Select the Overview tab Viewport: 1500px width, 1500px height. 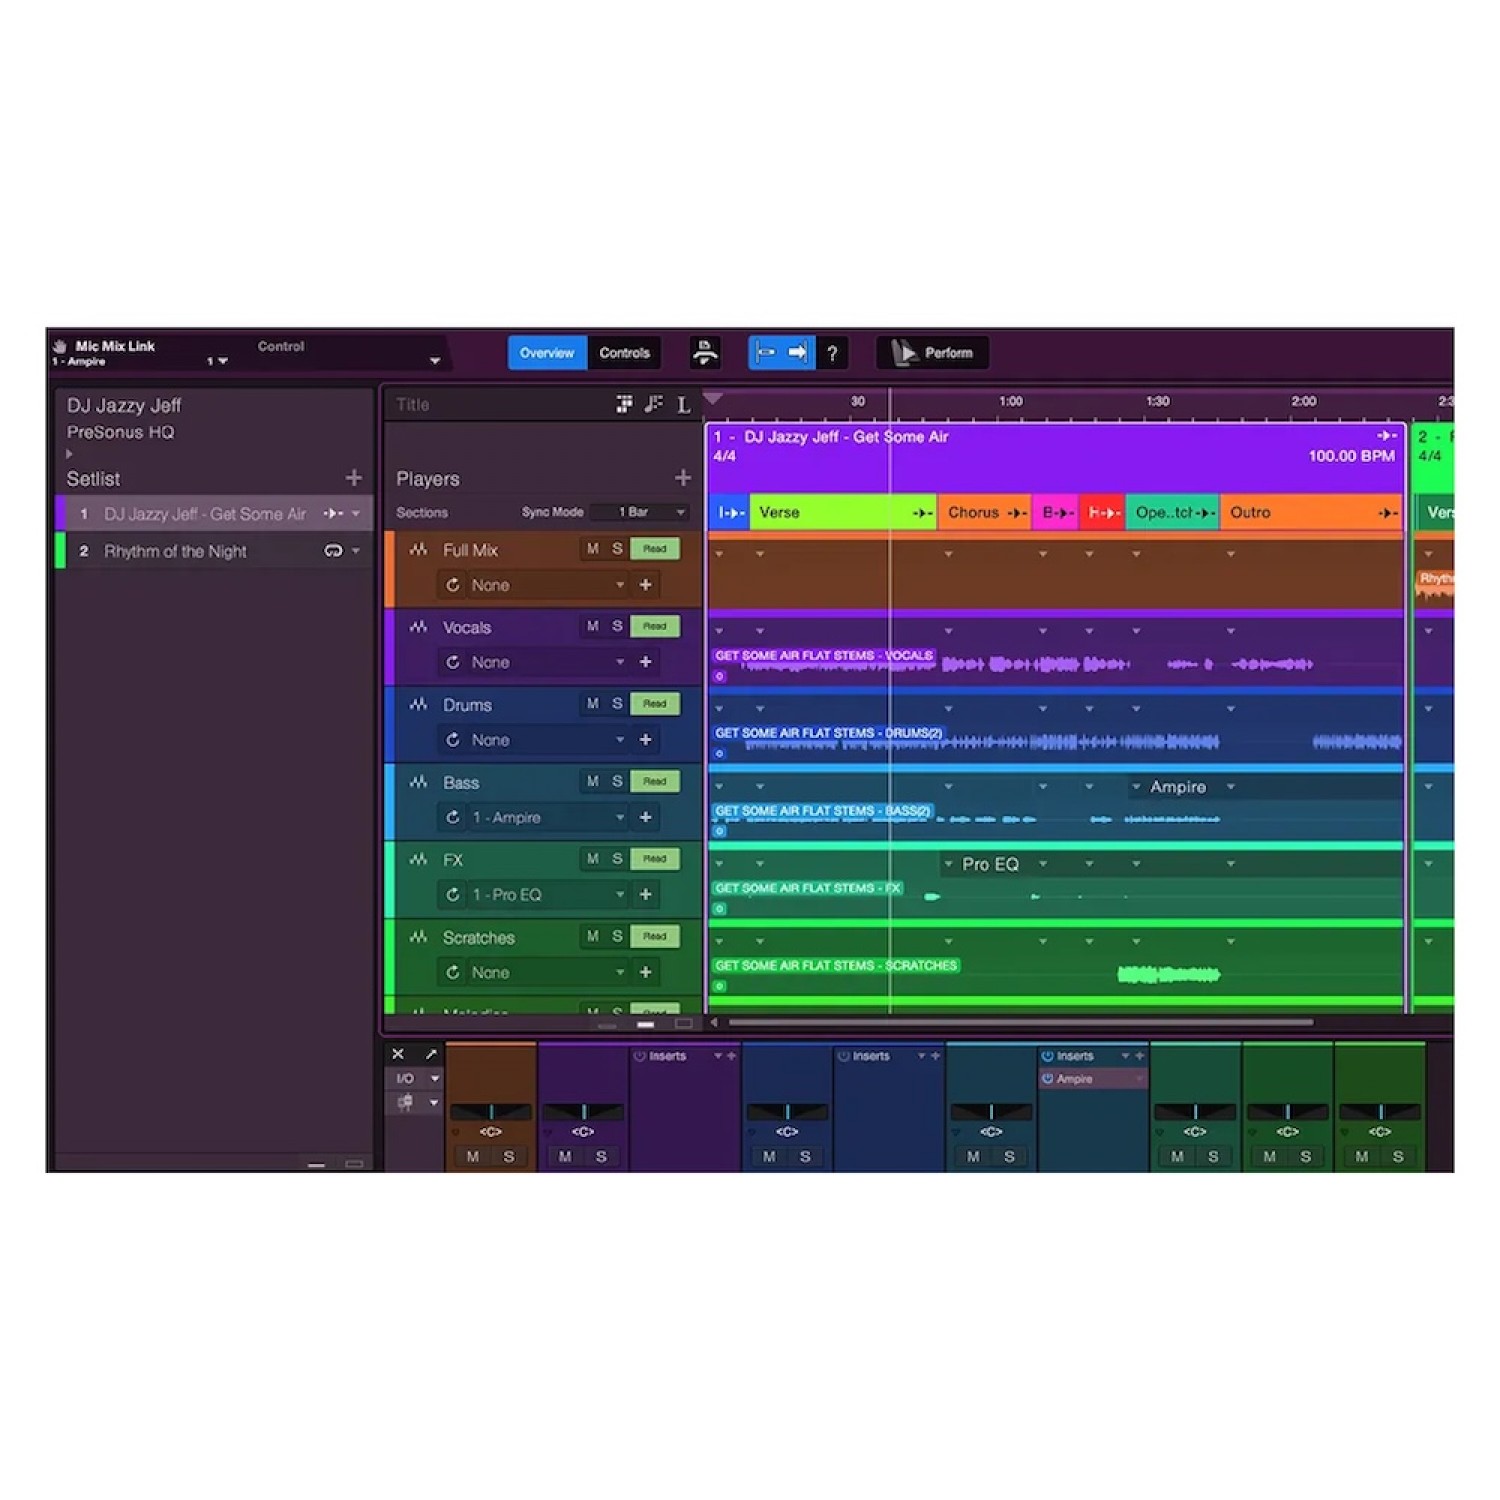pyautogui.click(x=547, y=352)
